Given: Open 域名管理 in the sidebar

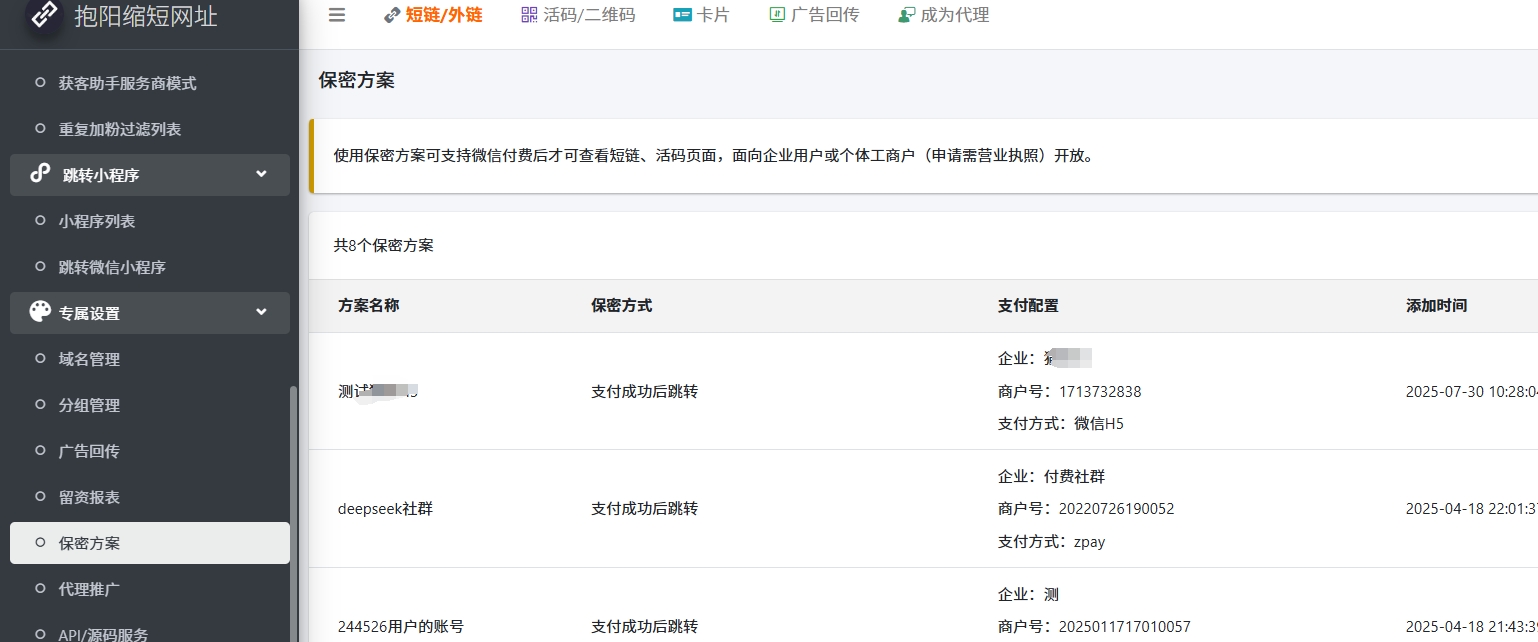Looking at the screenshot, I should tap(89, 359).
